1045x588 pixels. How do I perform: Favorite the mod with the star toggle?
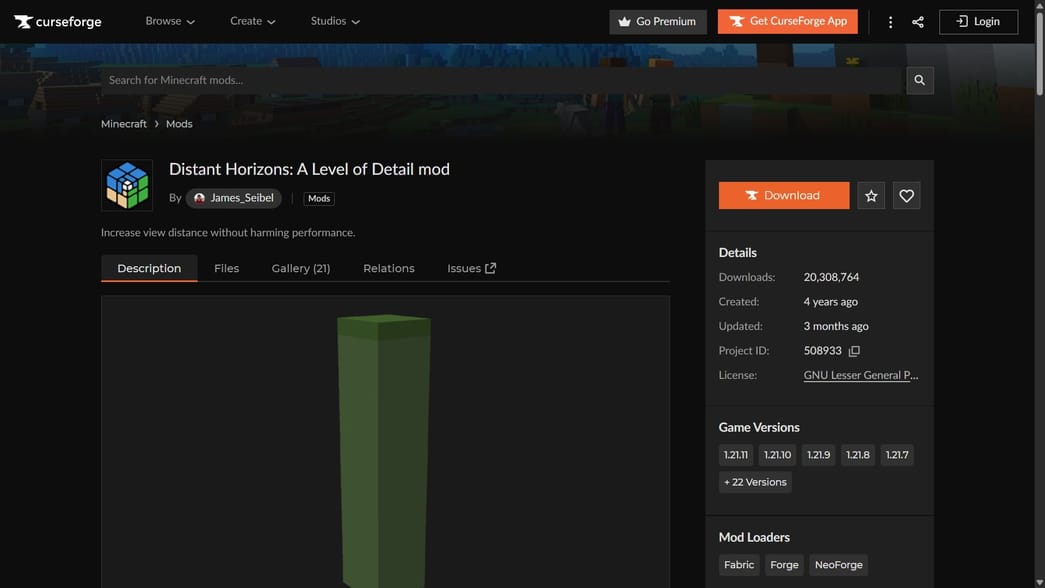point(870,195)
